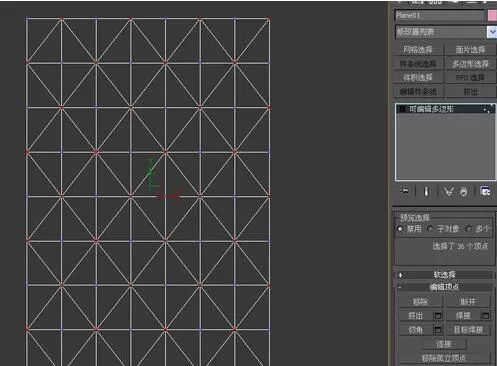
Task: Click the 移除孤立顶点 button
Action: point(444,358)
